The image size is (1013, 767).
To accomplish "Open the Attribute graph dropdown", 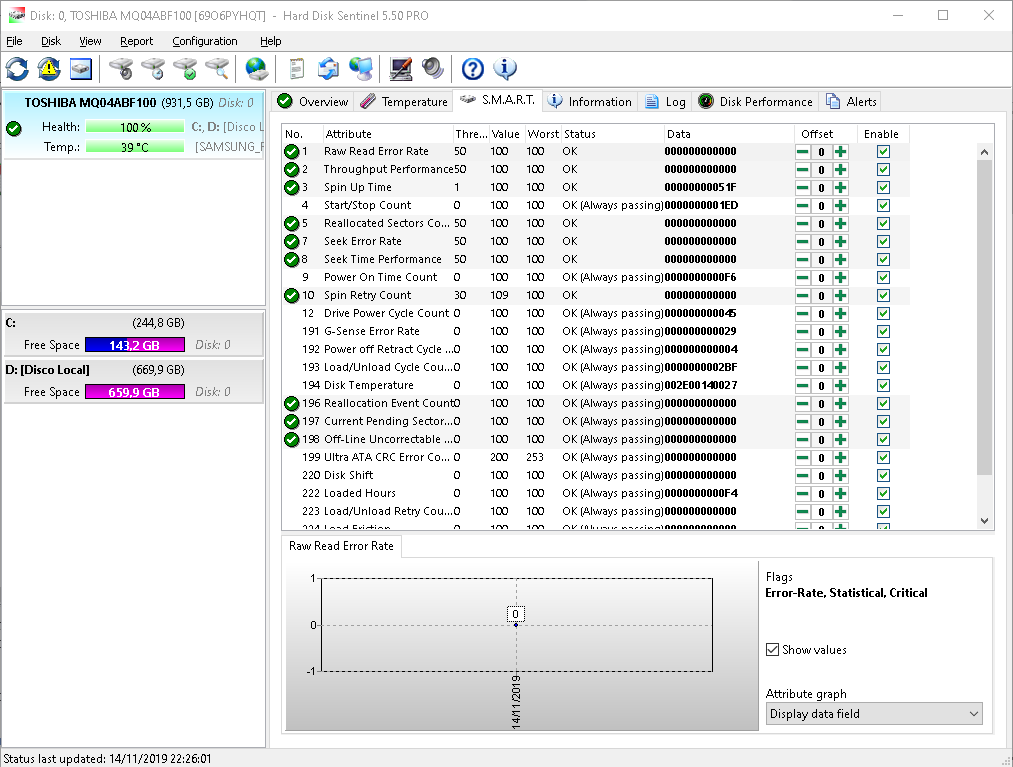I will pyautogui.click(x=874, y=714).
